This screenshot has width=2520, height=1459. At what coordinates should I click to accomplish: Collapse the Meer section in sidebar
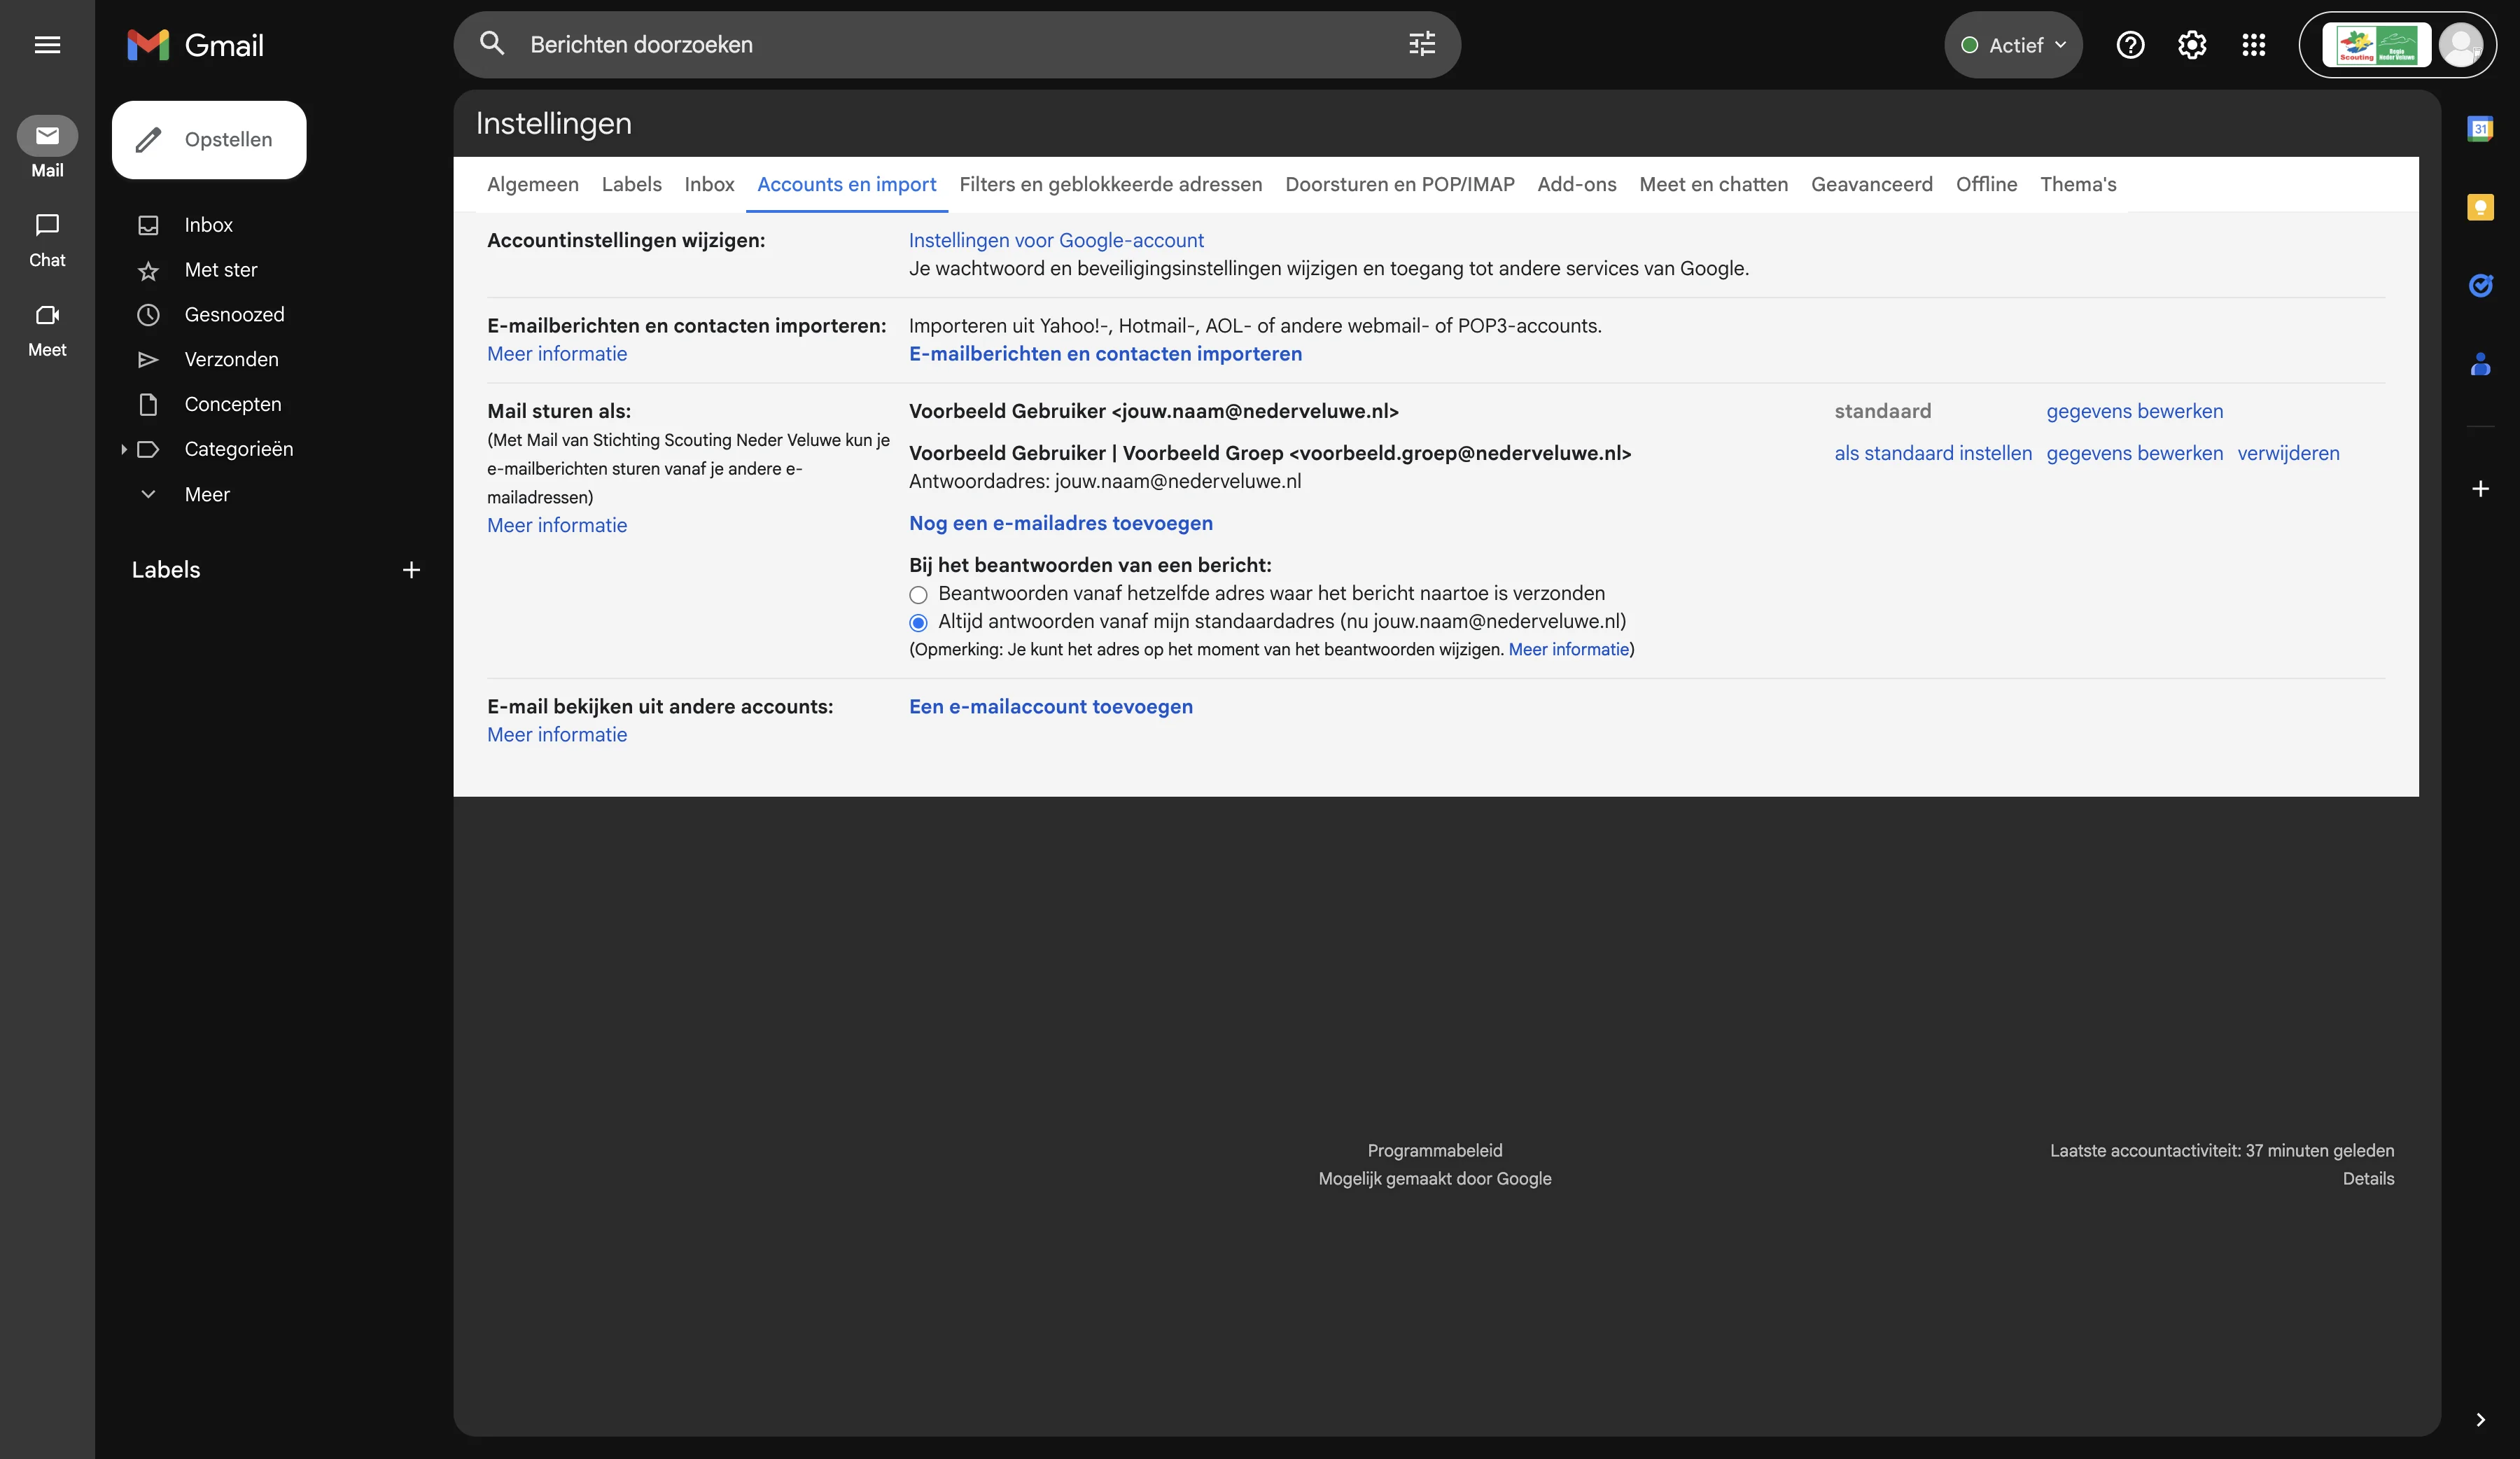coord(148,494)
